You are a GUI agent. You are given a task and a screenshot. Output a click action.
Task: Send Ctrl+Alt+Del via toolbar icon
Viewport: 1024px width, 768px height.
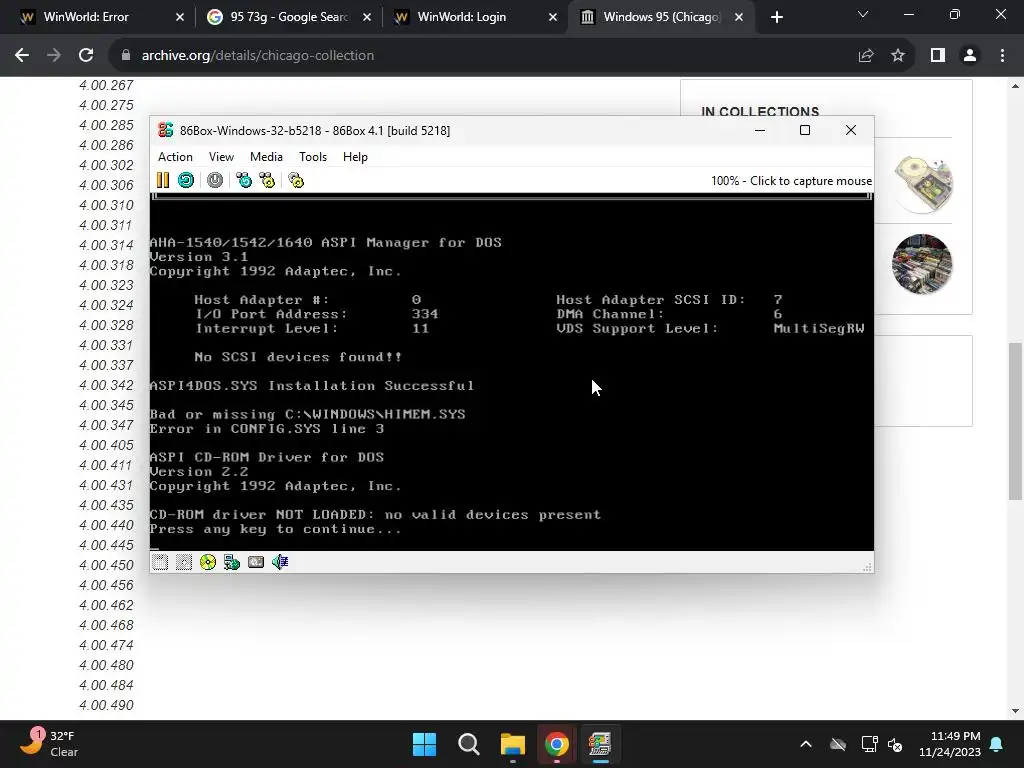[x=244, y=180]
